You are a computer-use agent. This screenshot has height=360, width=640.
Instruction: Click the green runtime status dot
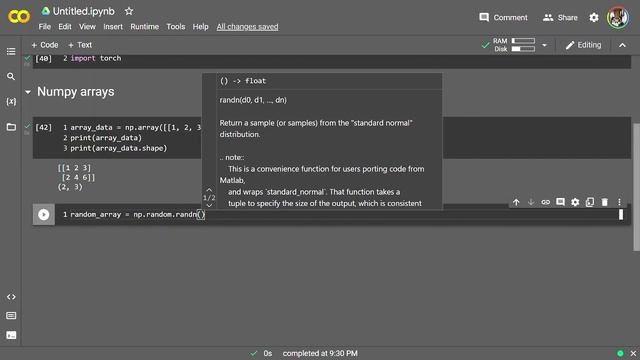click(x=620, y=353)
